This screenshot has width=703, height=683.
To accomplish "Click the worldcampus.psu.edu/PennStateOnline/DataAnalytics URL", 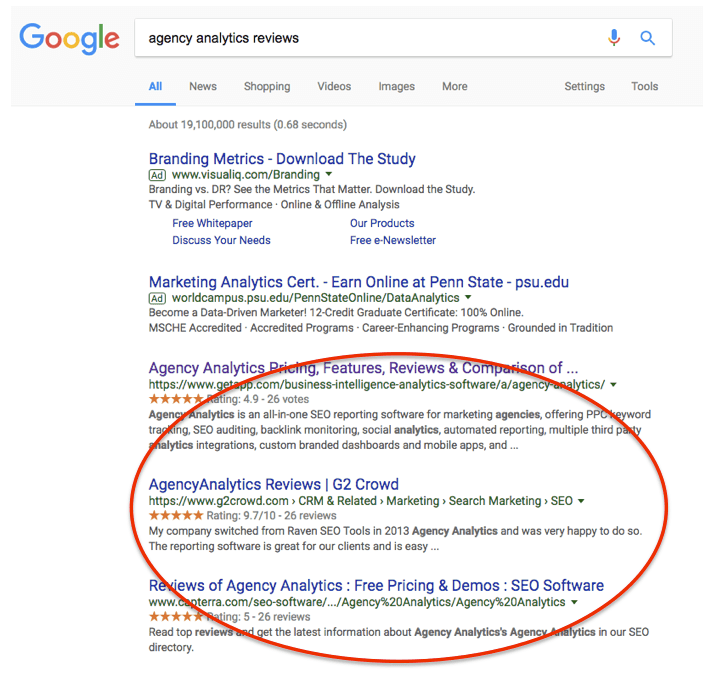I will [316, 298].
